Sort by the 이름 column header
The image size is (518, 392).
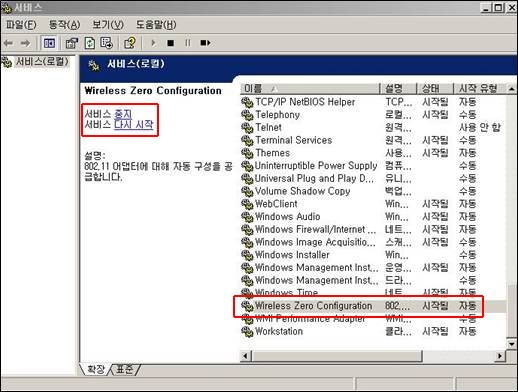coord(310,89)
